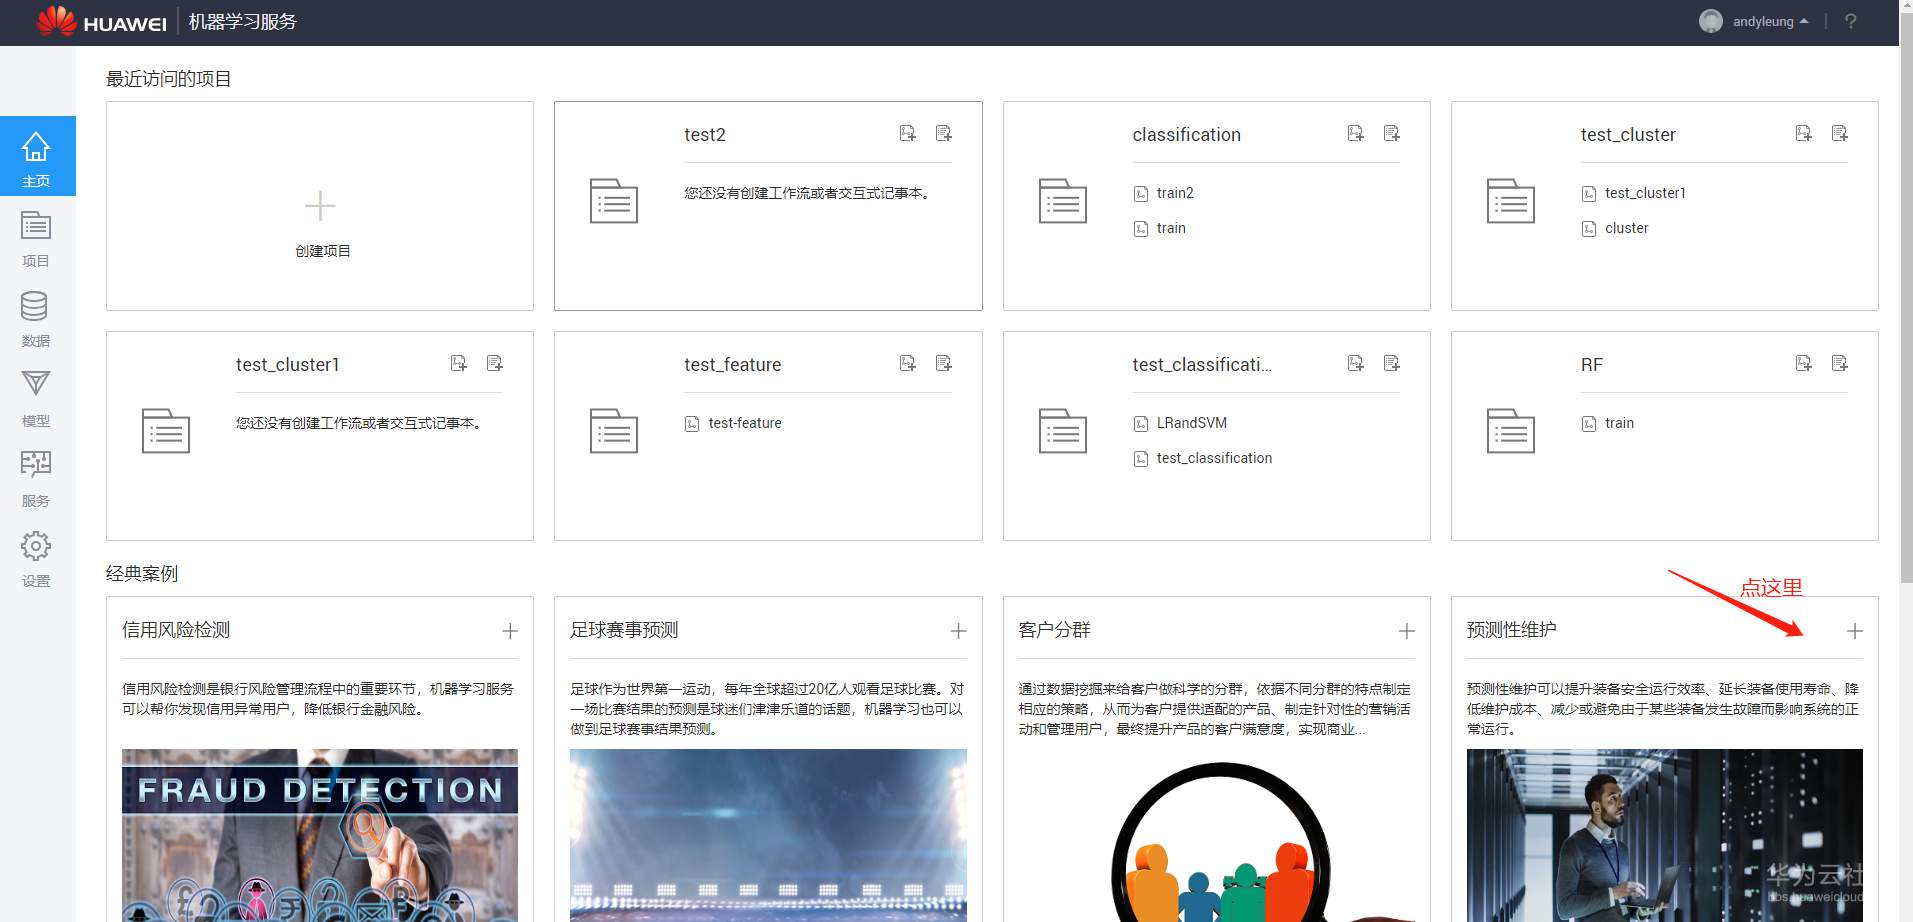Open the help question mark icon
Screen dimensions: 1913x922
click(1850, 21)
